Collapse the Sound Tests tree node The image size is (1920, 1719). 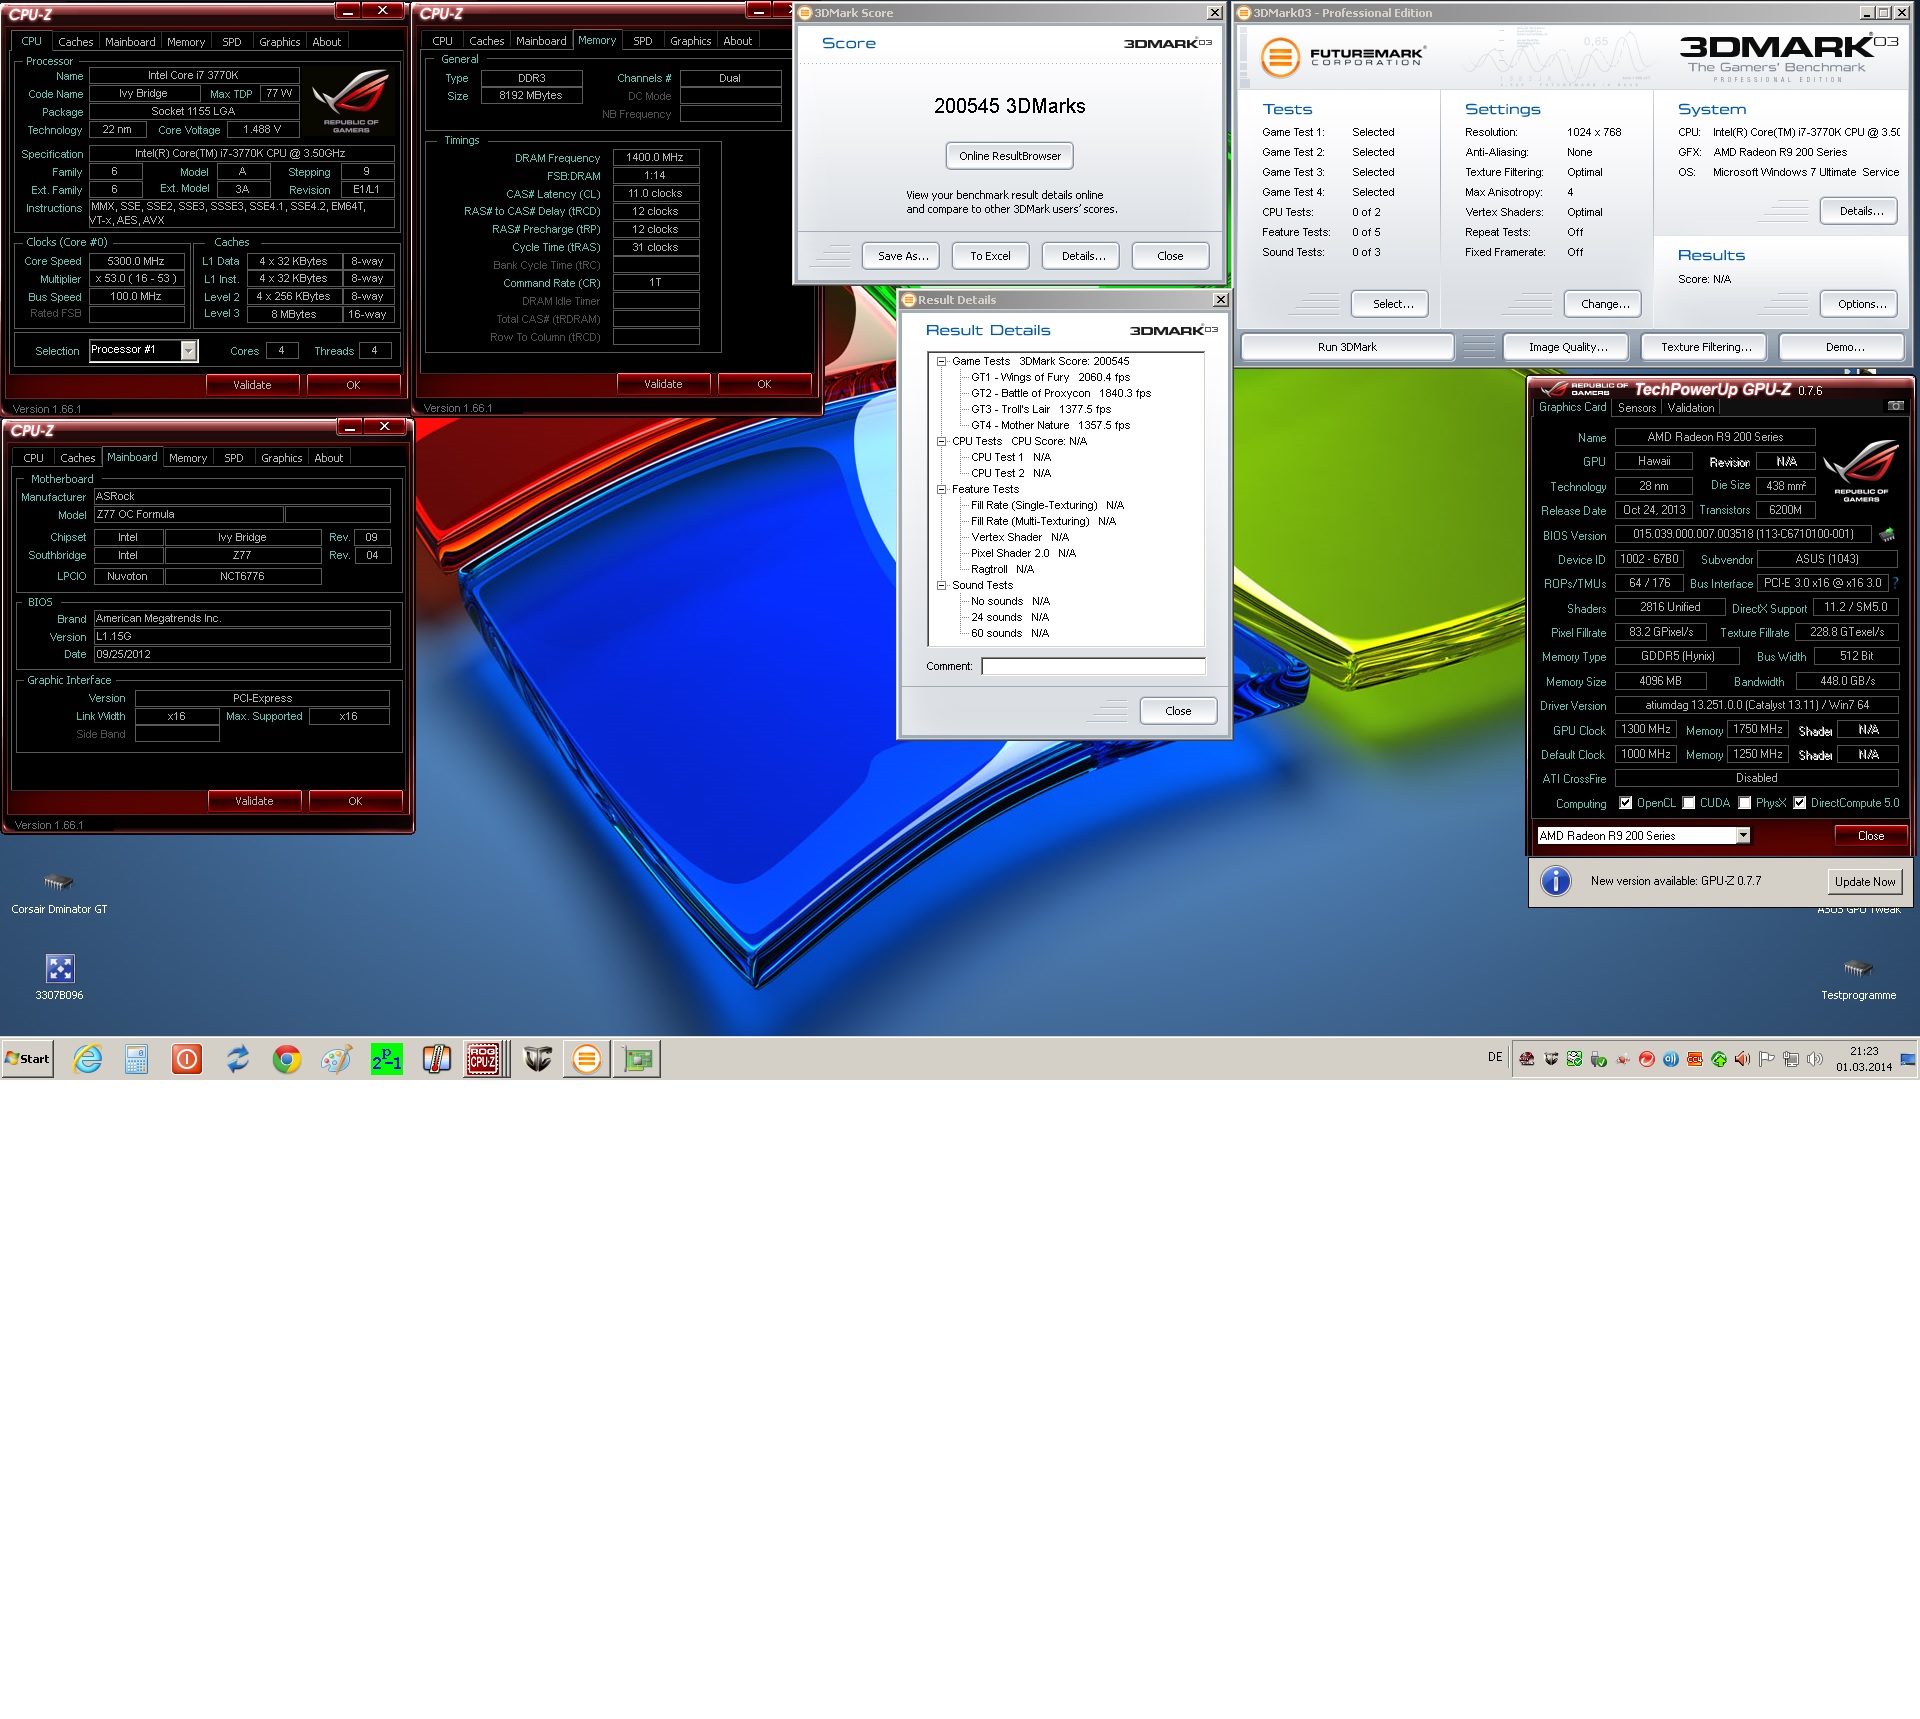[942, 586]
